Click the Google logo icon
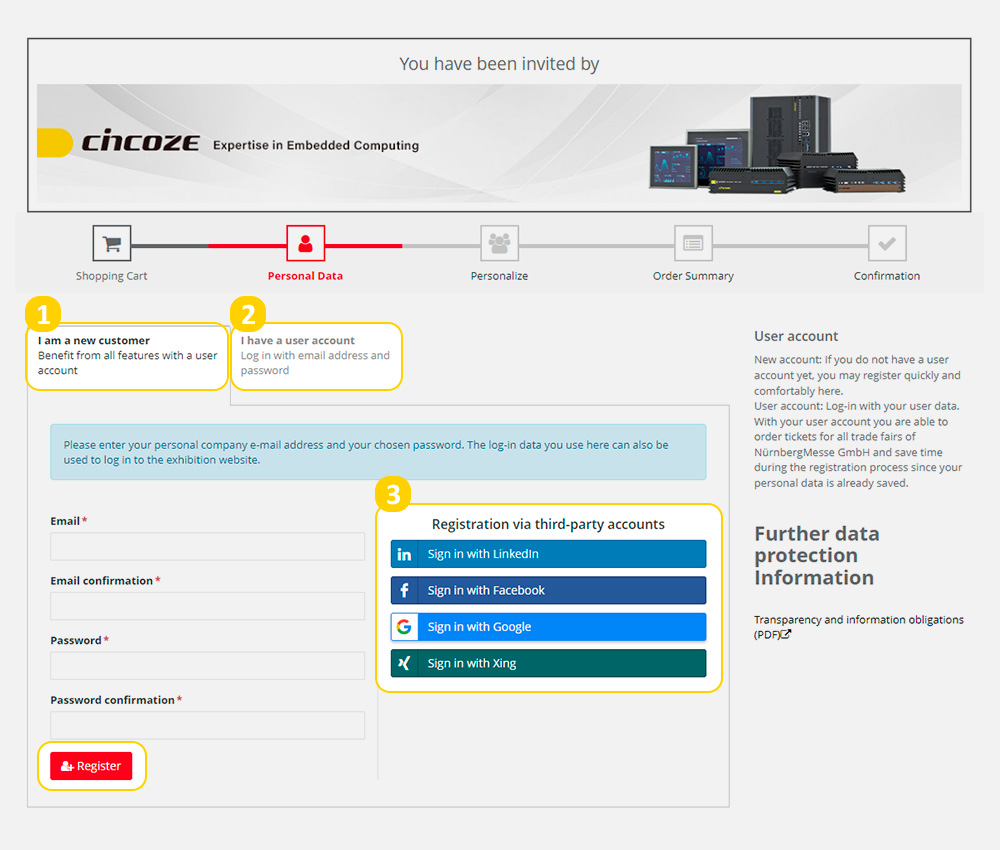This screenshot has width=1000, height=850. click(x=404, y=627)
